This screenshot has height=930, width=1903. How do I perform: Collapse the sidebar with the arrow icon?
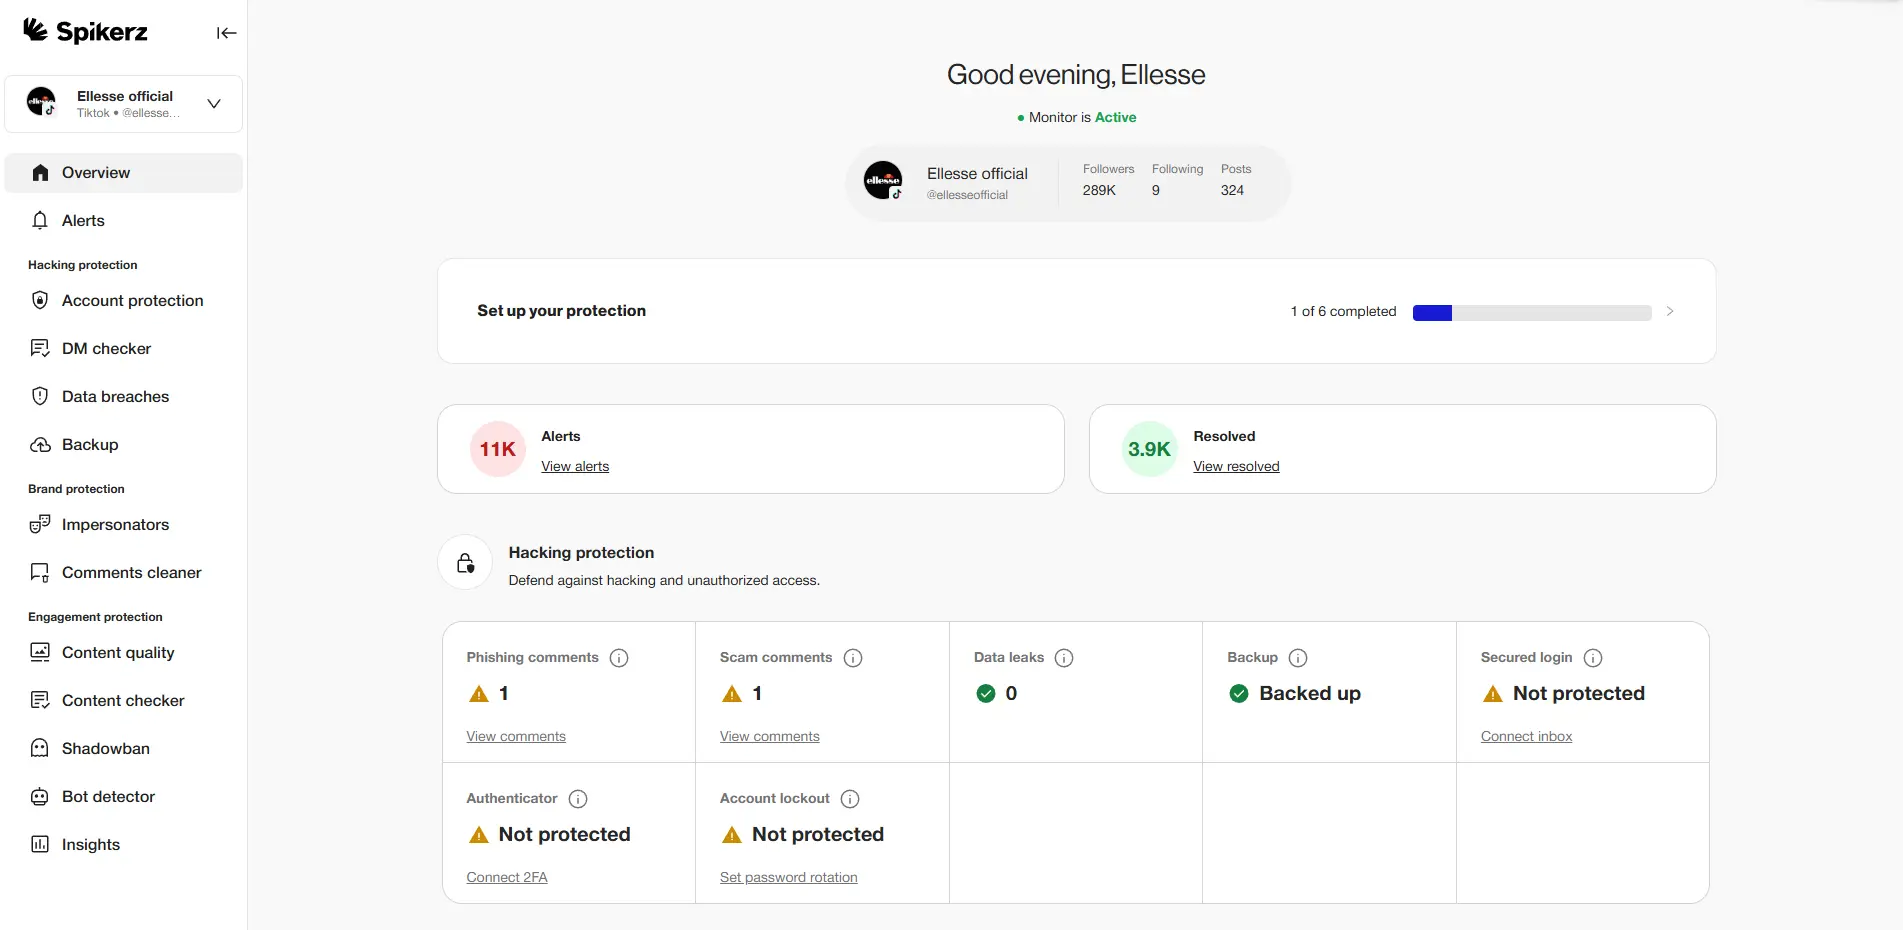227,33
